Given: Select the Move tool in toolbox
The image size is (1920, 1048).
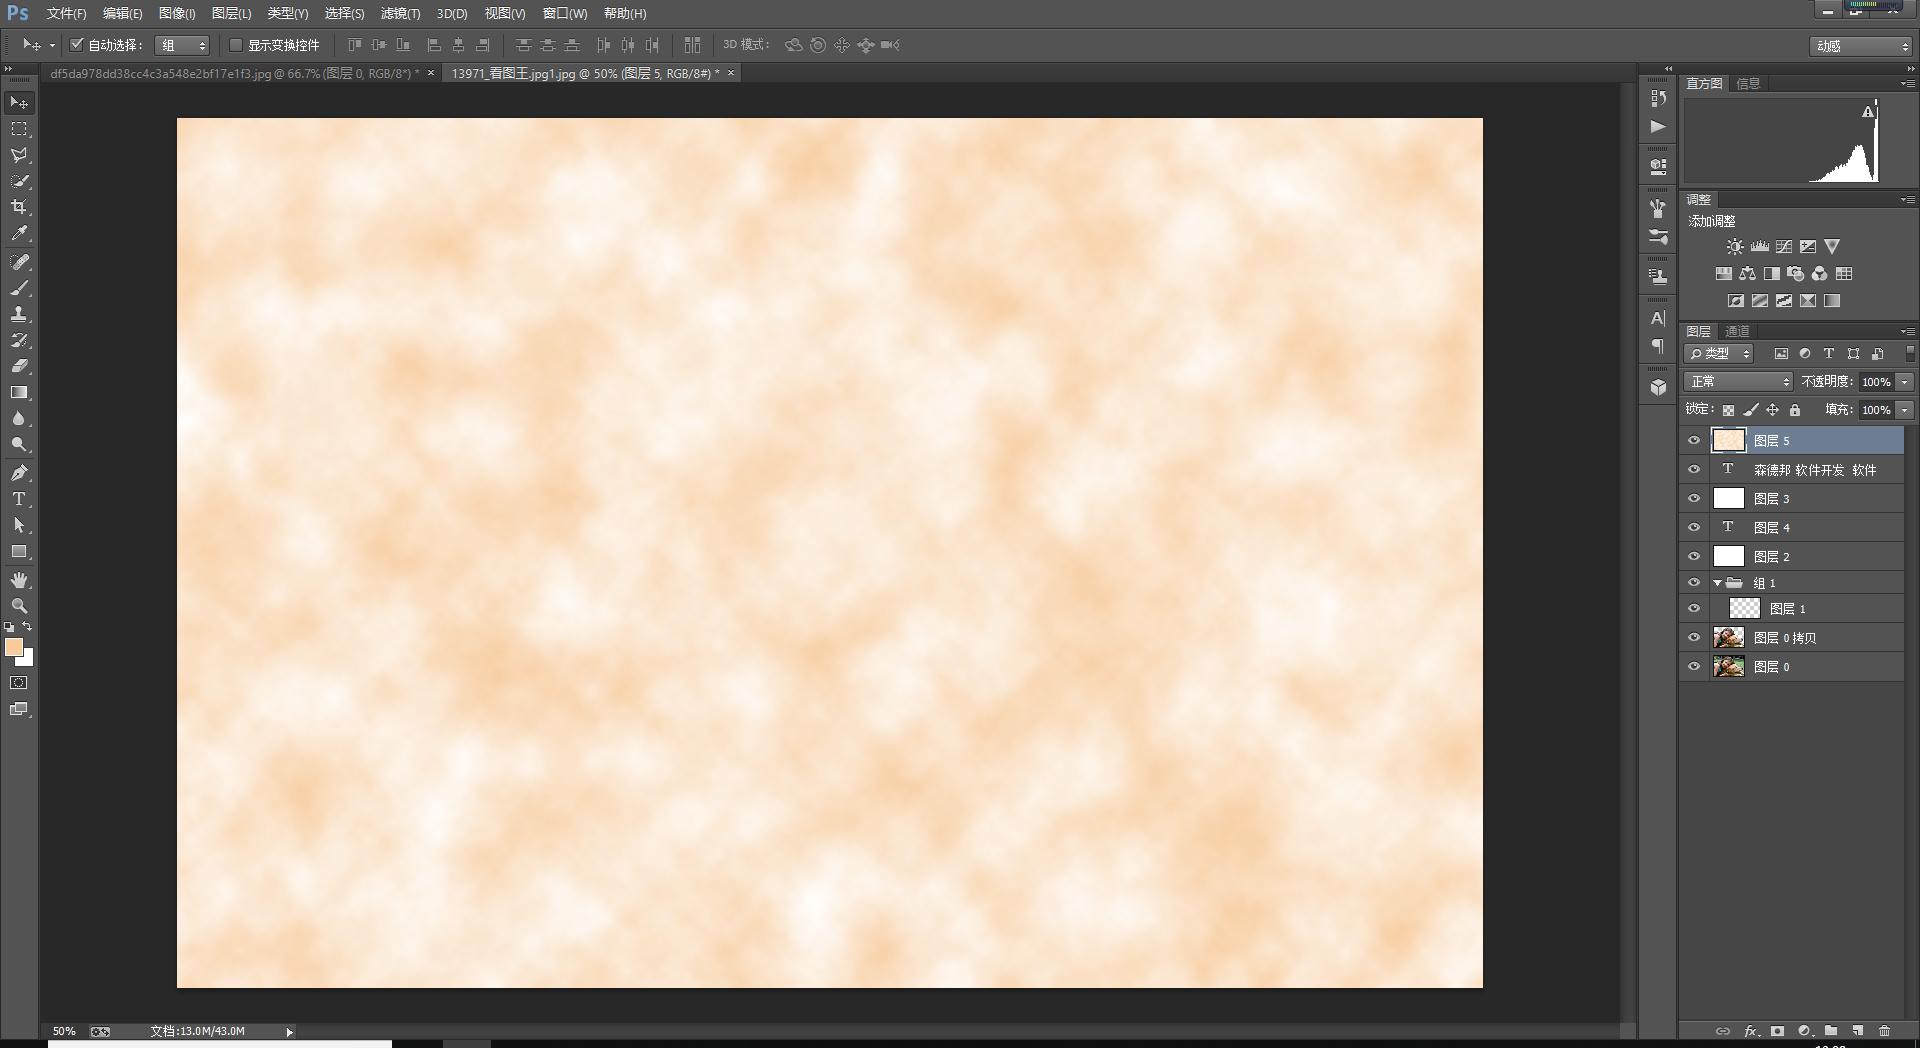Looking at the screenshot, I should (19, 103).
